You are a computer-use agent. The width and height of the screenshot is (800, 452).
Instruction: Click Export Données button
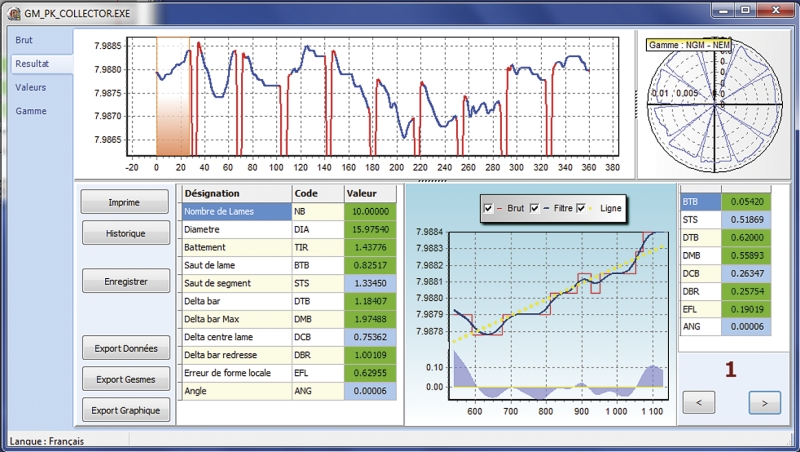125,349
